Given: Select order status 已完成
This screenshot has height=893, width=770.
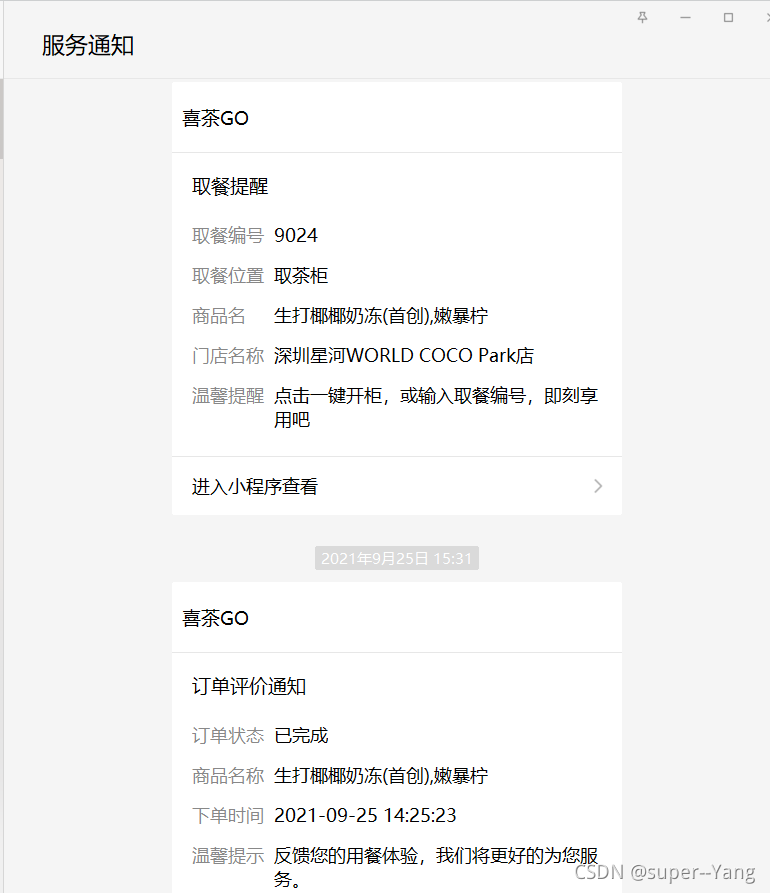Looking at the screenshot, I should click(301, 735).
